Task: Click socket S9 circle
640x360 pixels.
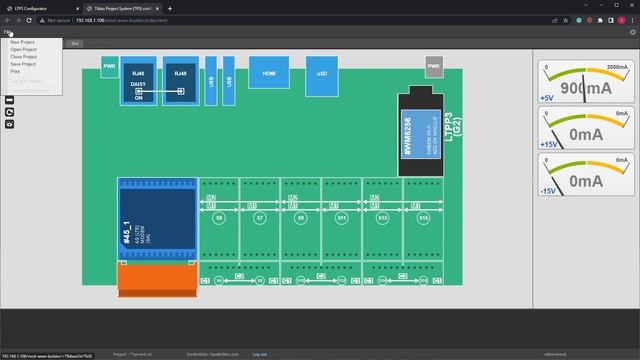Action: pos(300,218)
